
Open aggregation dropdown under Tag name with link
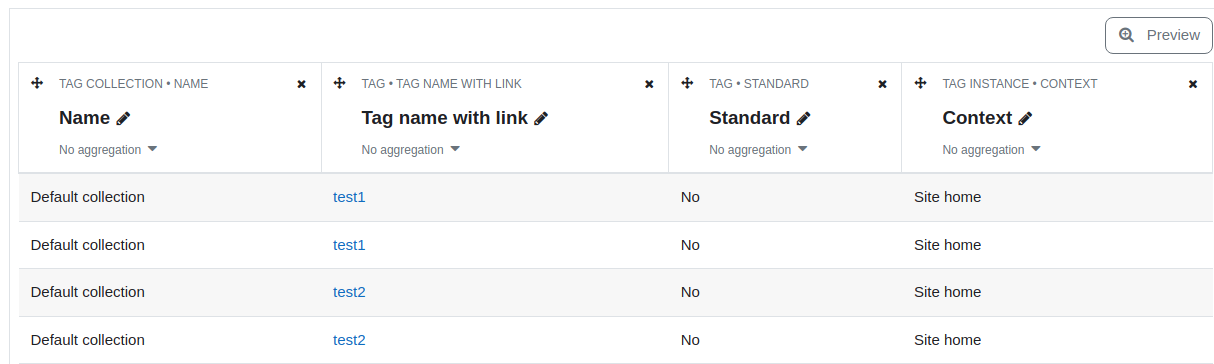(411, 149)
